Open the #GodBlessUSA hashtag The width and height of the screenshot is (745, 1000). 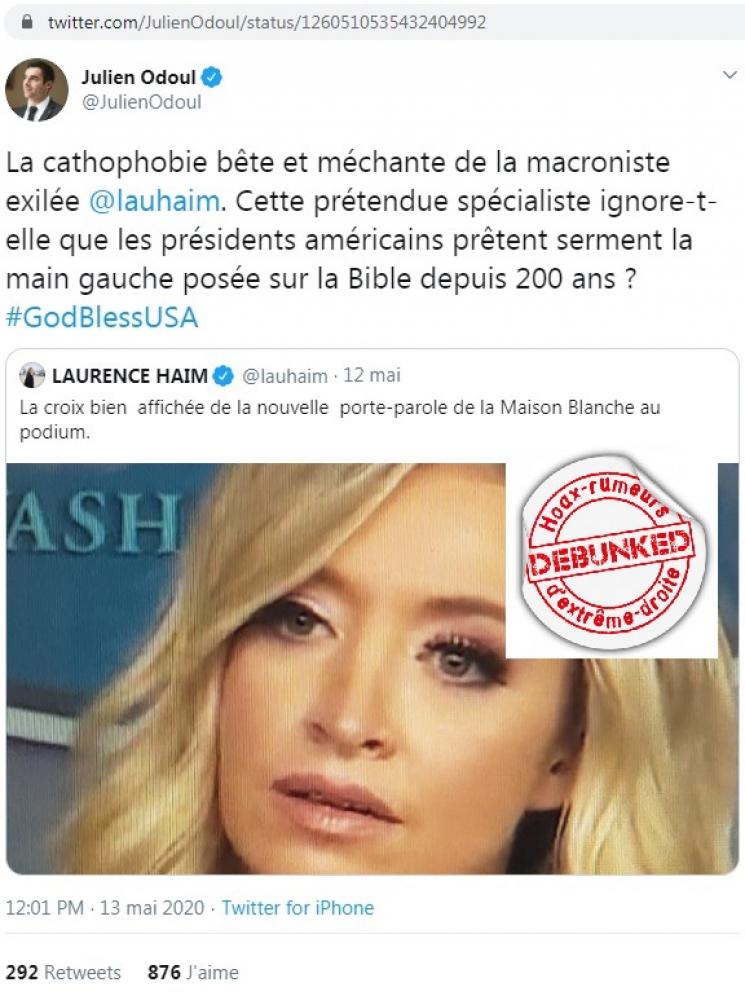click(102, 318)
